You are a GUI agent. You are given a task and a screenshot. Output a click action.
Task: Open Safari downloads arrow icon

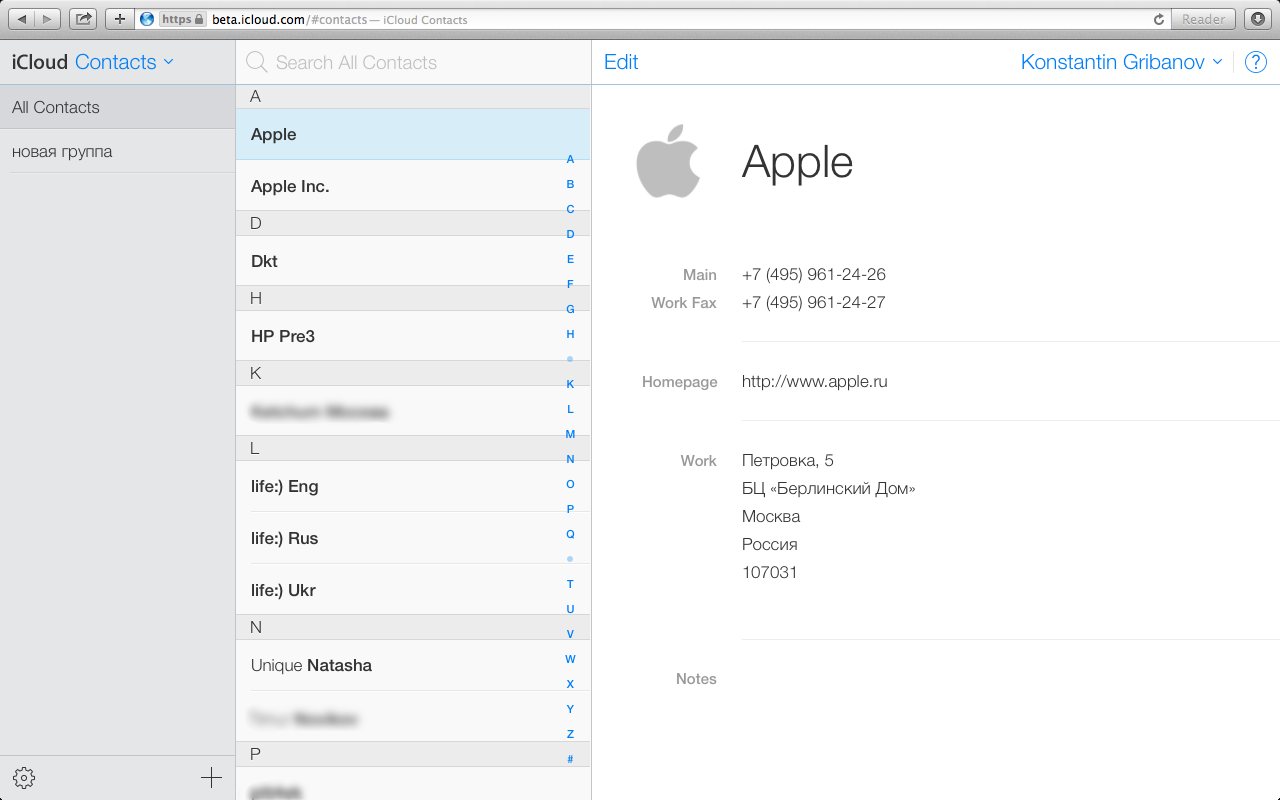tap(1257, 19)
